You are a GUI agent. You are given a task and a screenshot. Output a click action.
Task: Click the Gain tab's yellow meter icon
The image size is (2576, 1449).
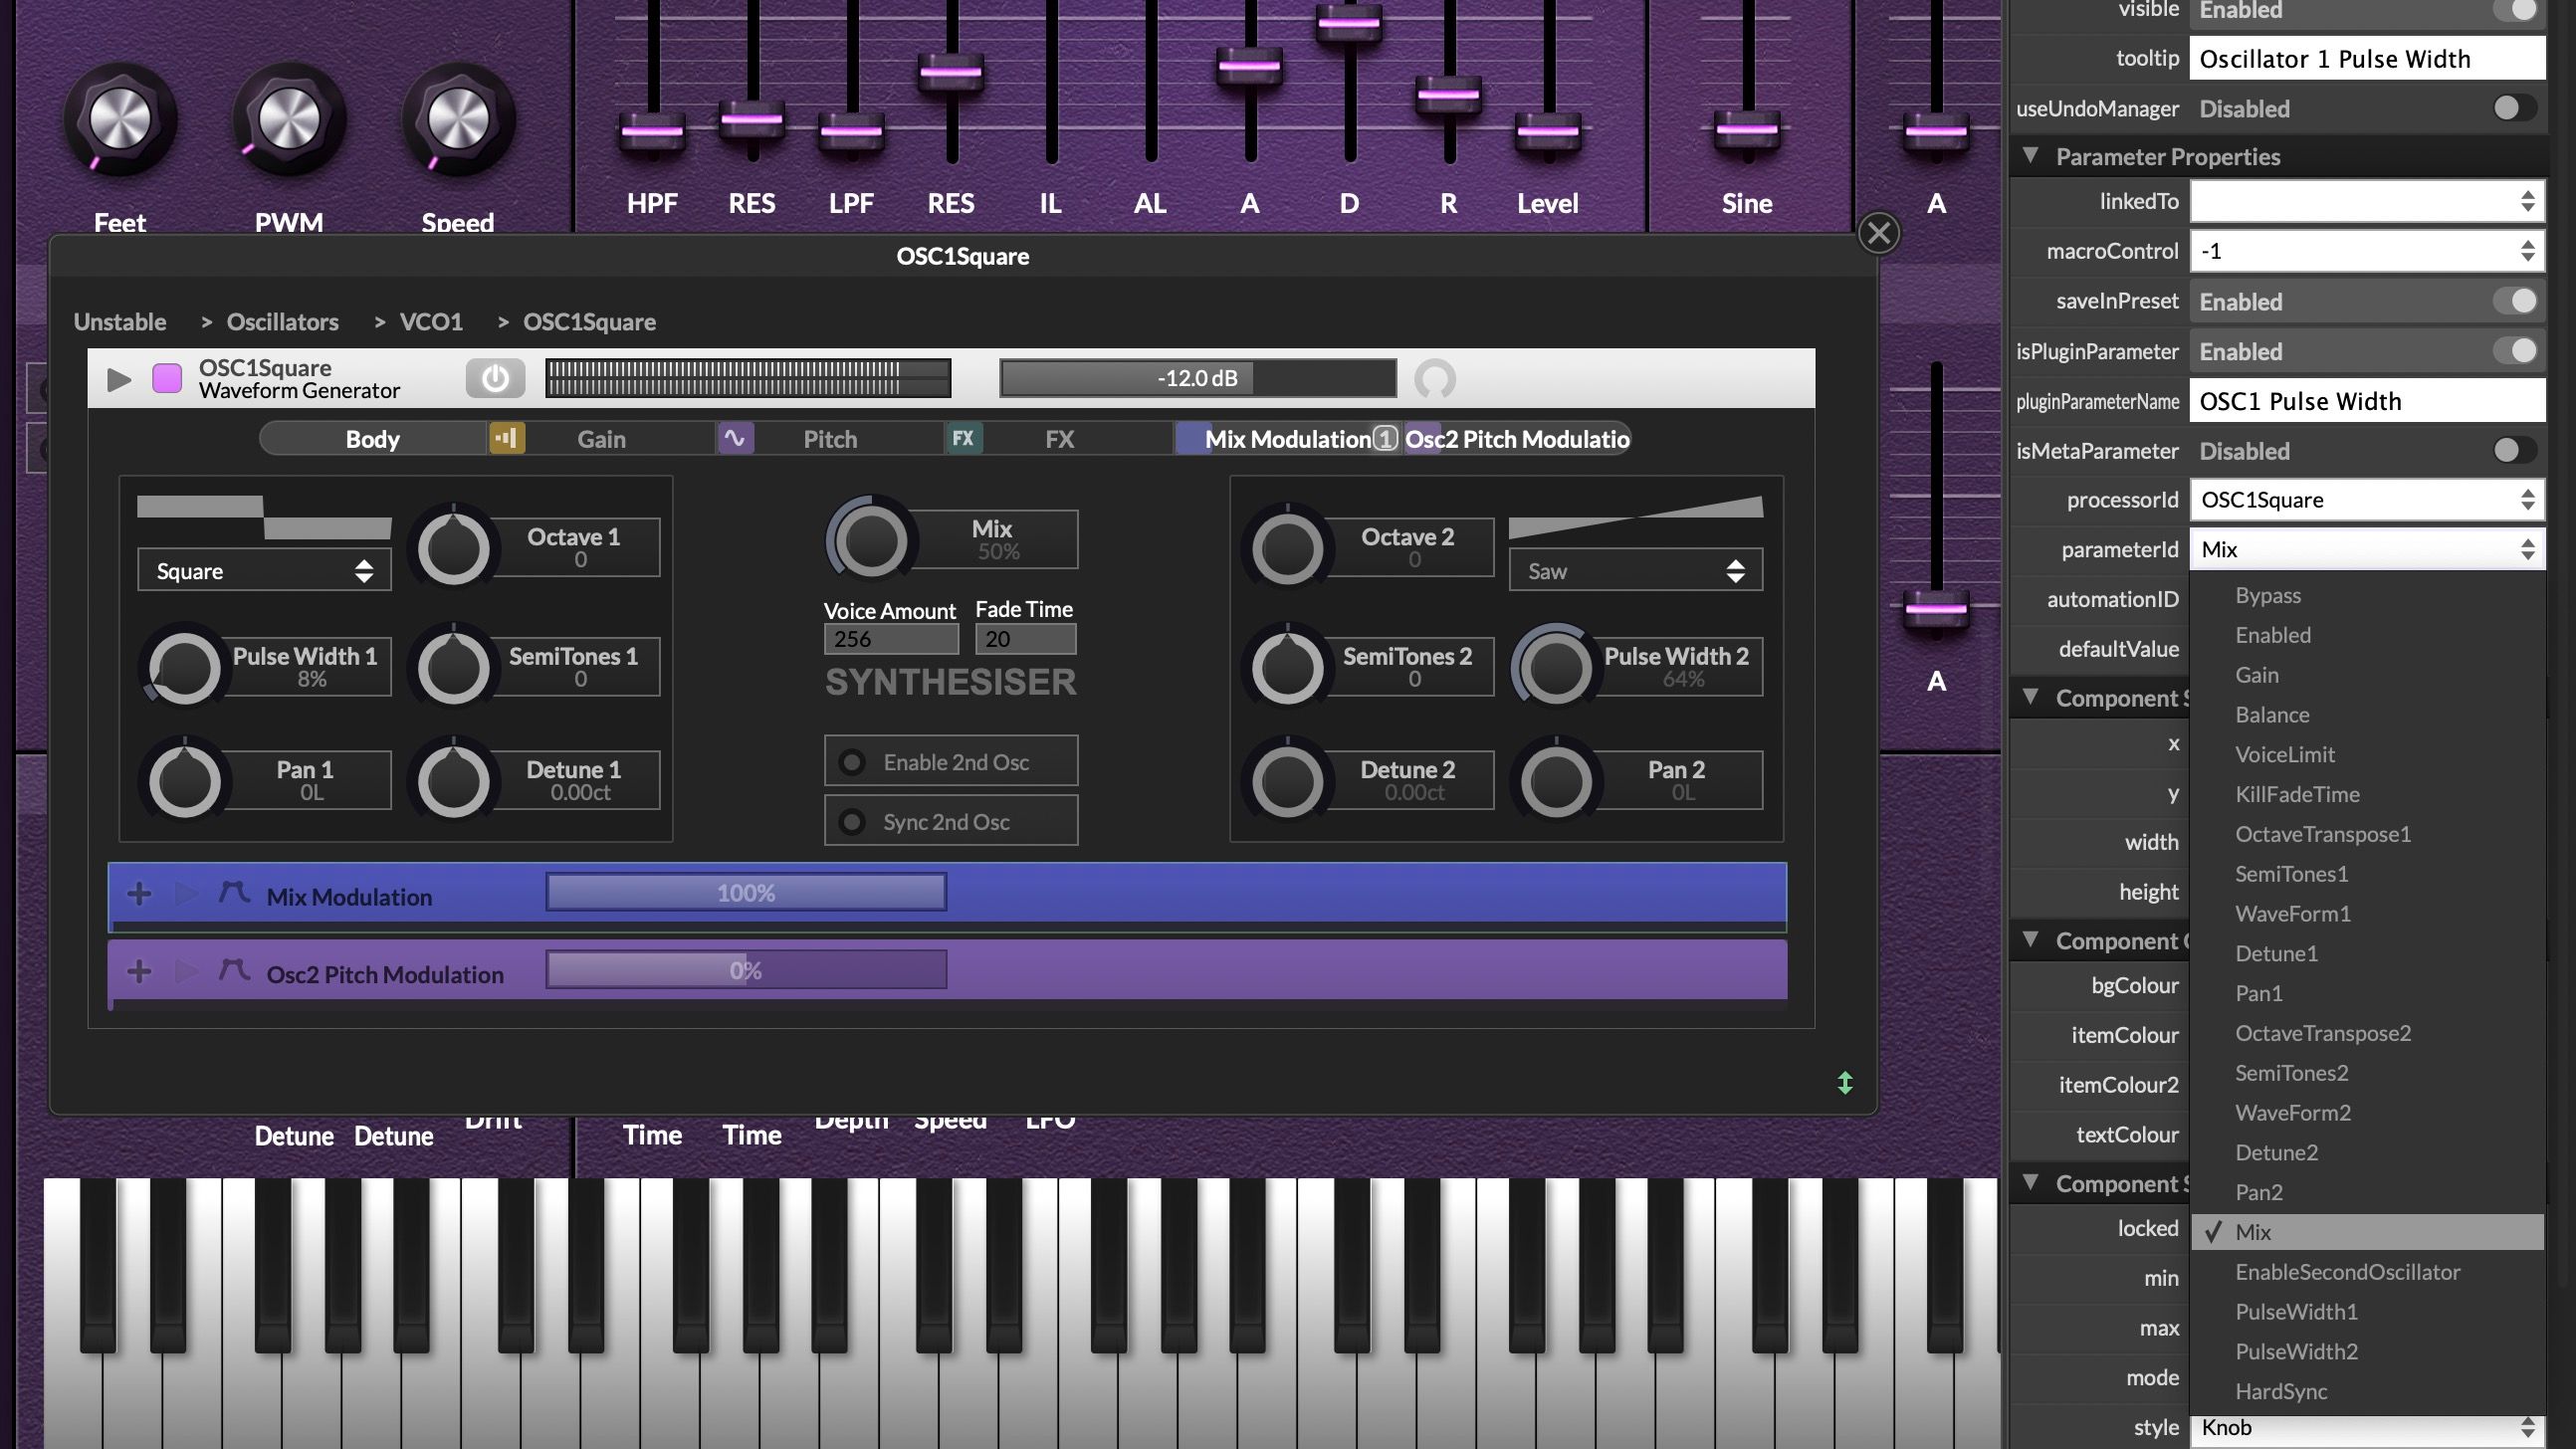(507, 438)
